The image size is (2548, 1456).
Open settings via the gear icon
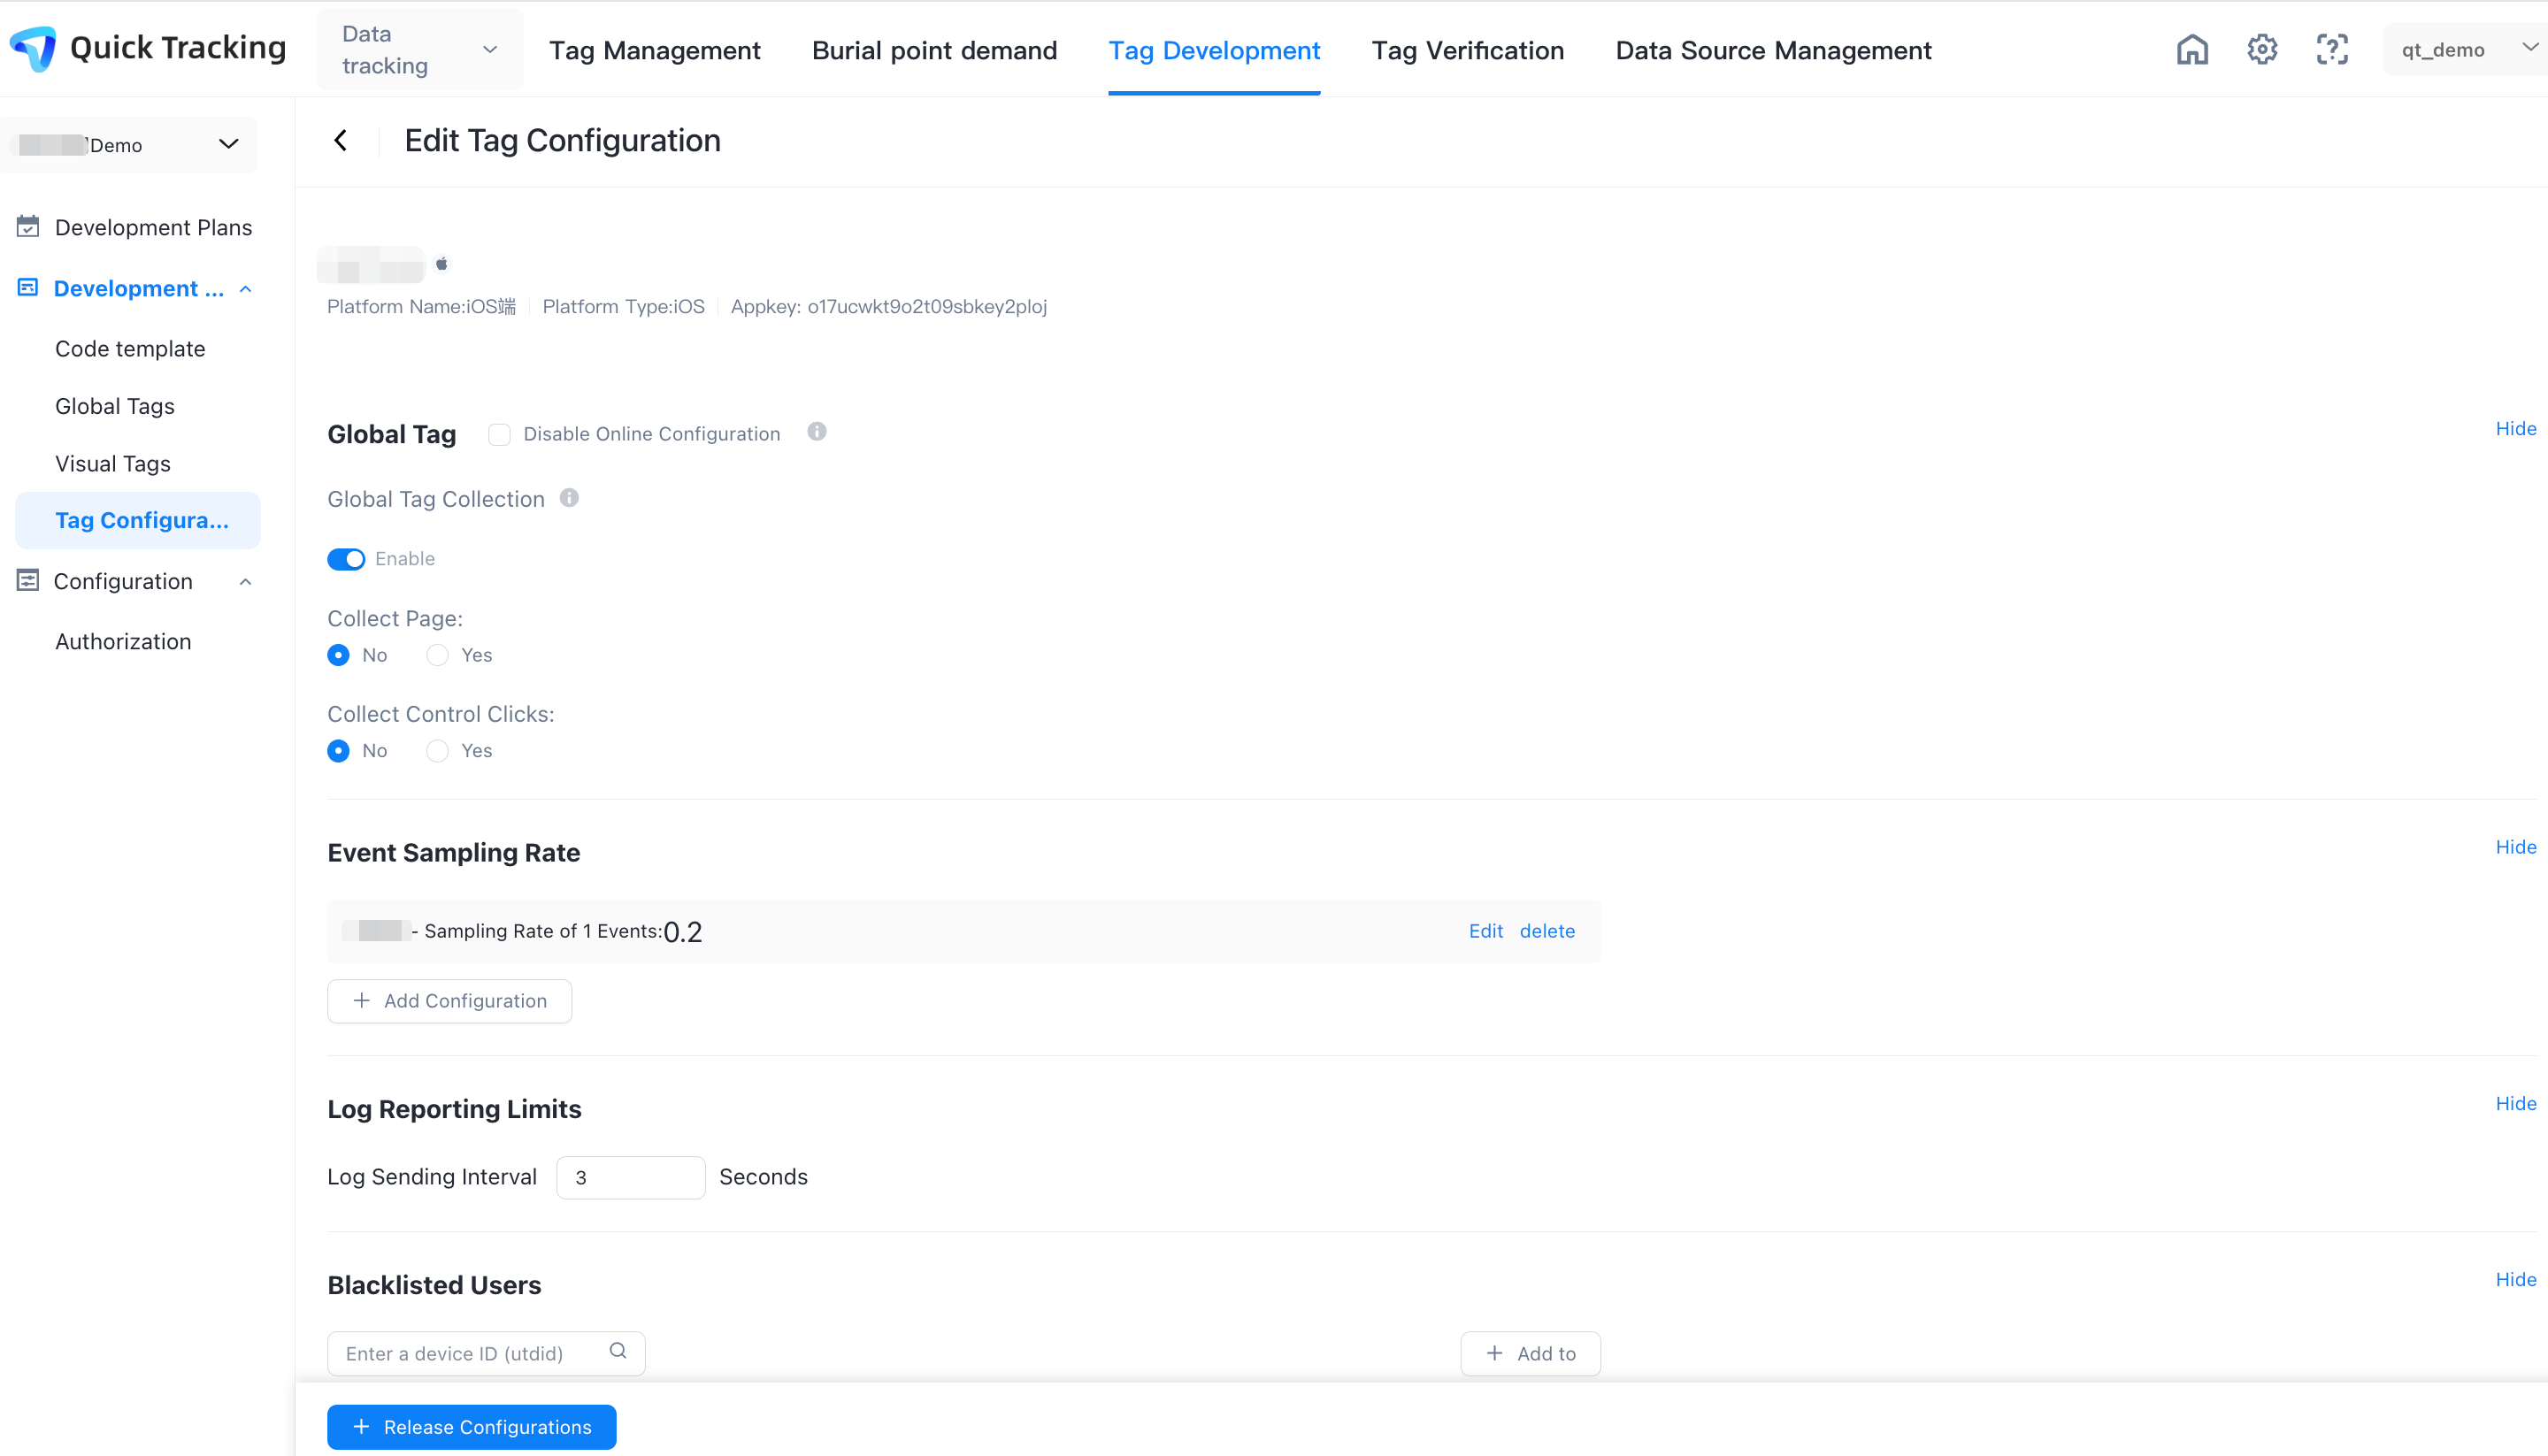pos(2262,50)
